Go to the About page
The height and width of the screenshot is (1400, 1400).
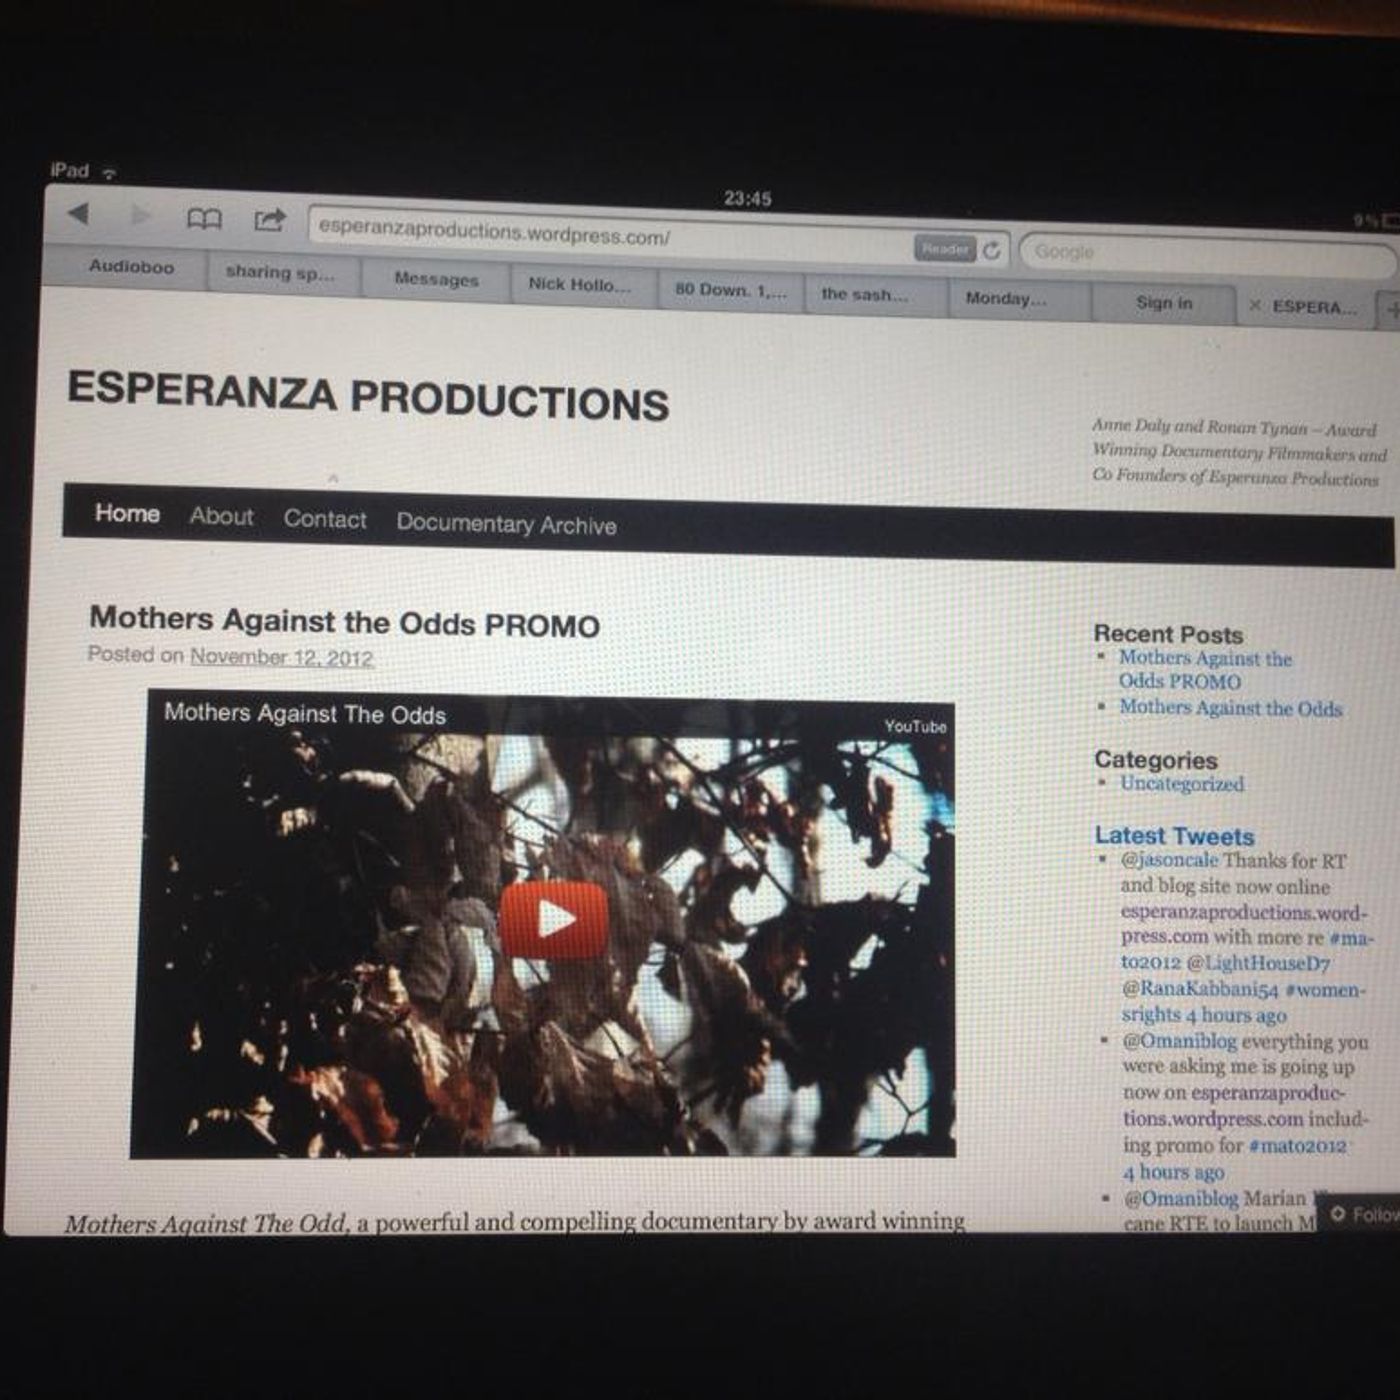pos(222,516)
